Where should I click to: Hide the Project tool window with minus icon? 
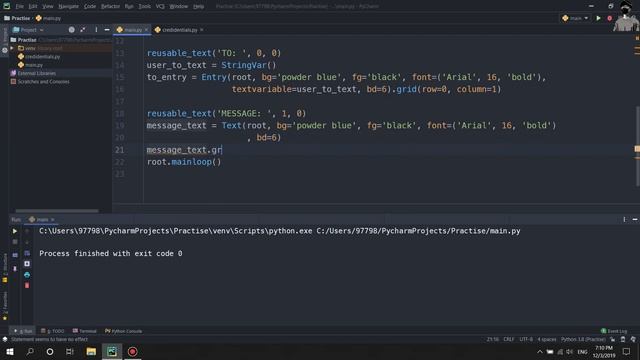tap(107, 30)
